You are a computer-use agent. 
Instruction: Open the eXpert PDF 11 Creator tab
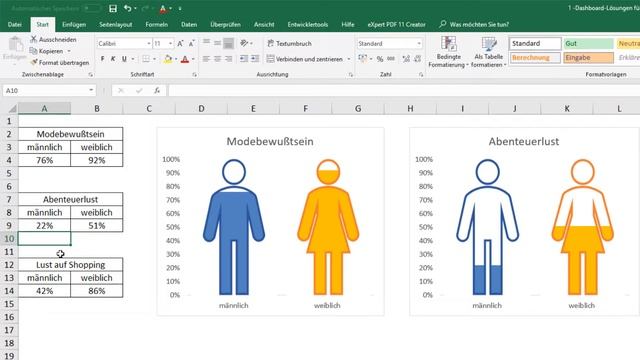click(396, 24)
